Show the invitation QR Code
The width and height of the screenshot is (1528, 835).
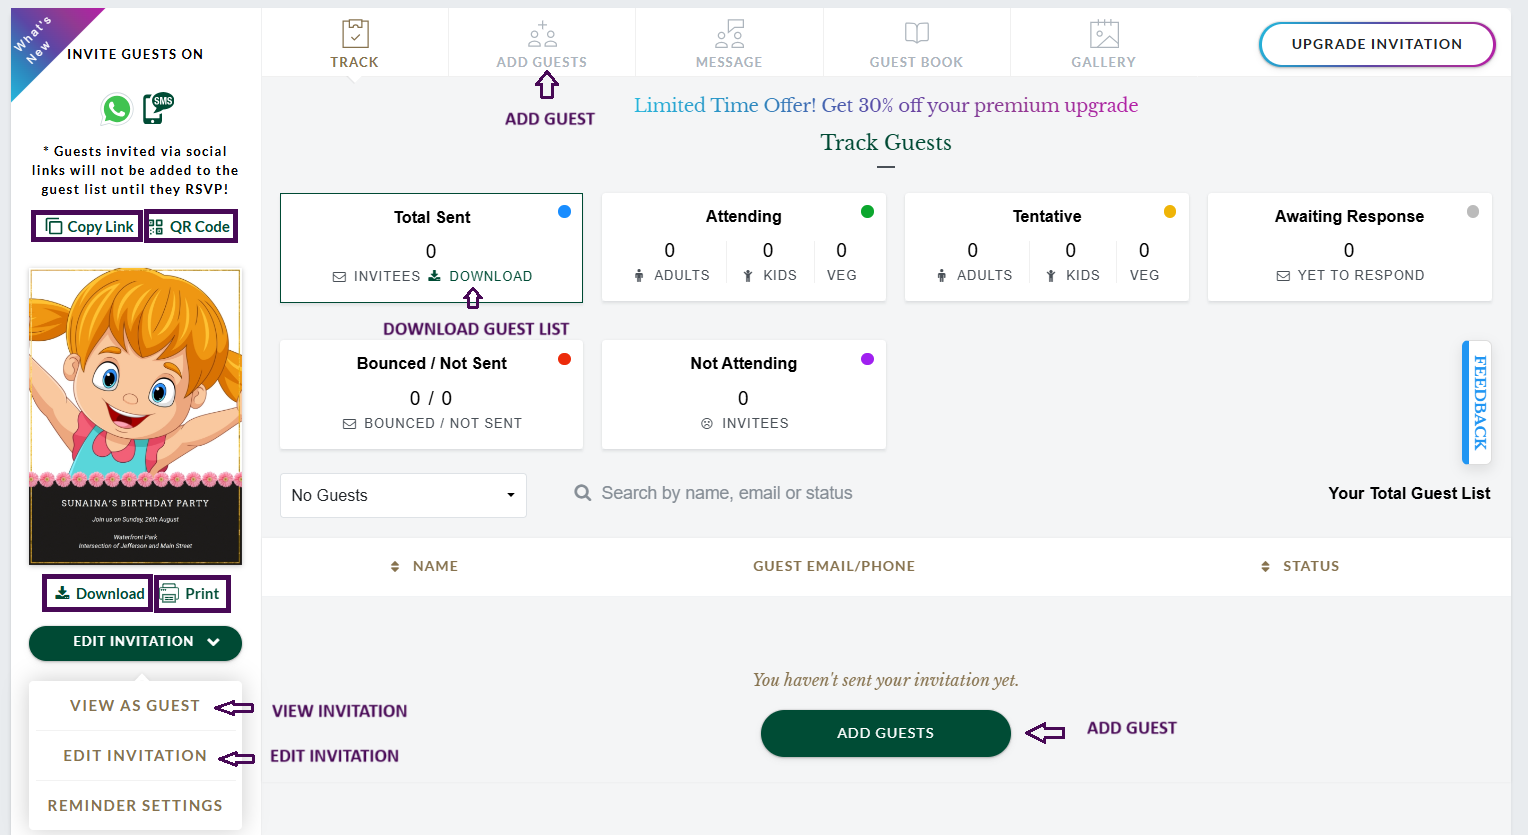click(x=191, y=227)
